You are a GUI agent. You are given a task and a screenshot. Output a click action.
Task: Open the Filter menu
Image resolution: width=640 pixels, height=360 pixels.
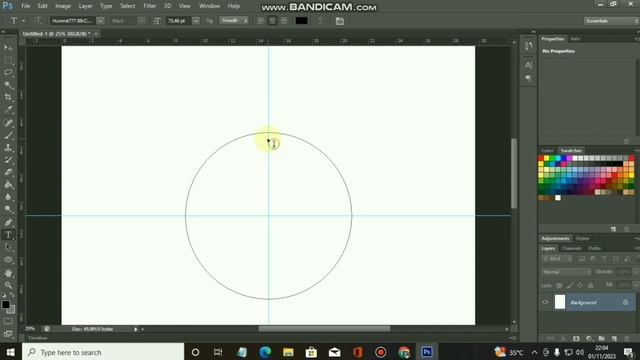click(149, 6)
